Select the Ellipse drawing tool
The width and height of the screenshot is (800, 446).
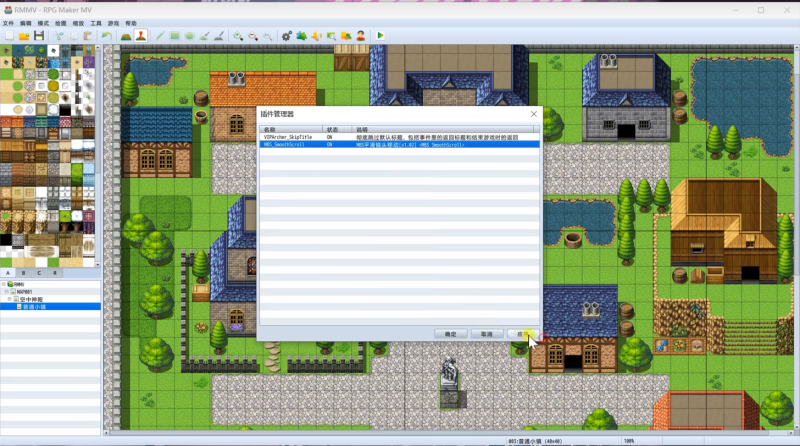click(189, 36)
